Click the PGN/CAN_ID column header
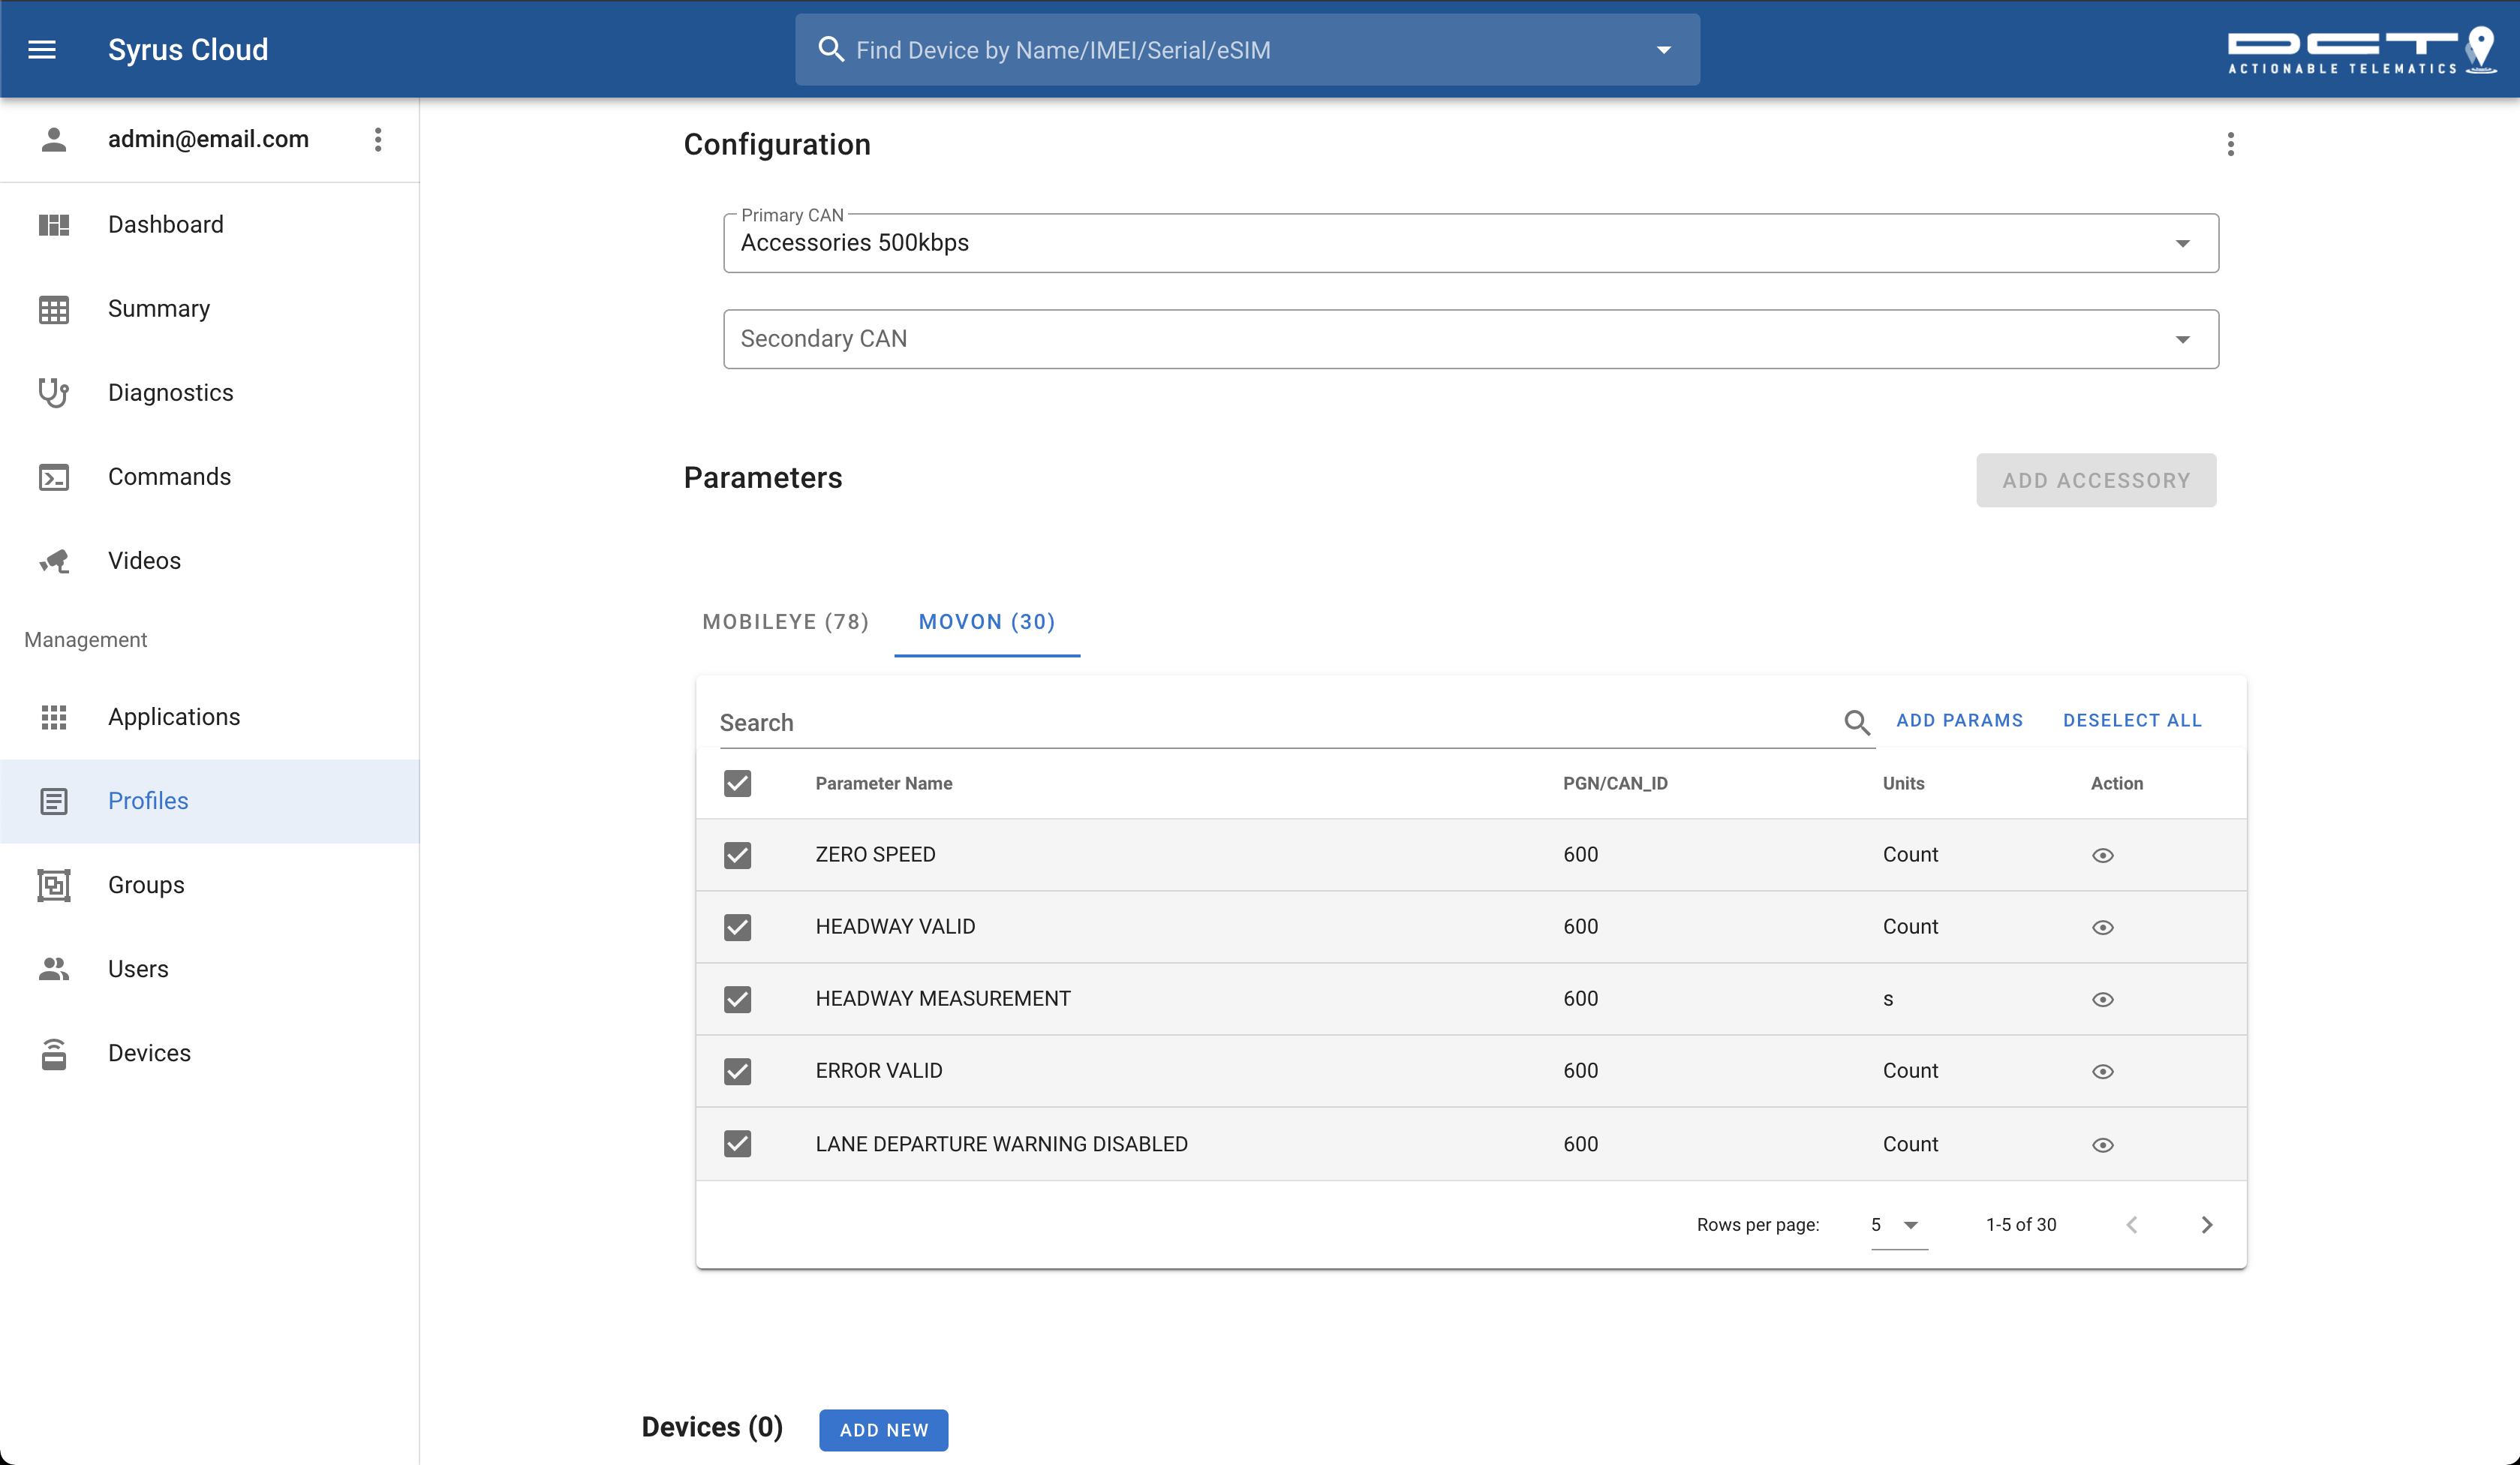2520x1465 pixels. (1614, 783)
